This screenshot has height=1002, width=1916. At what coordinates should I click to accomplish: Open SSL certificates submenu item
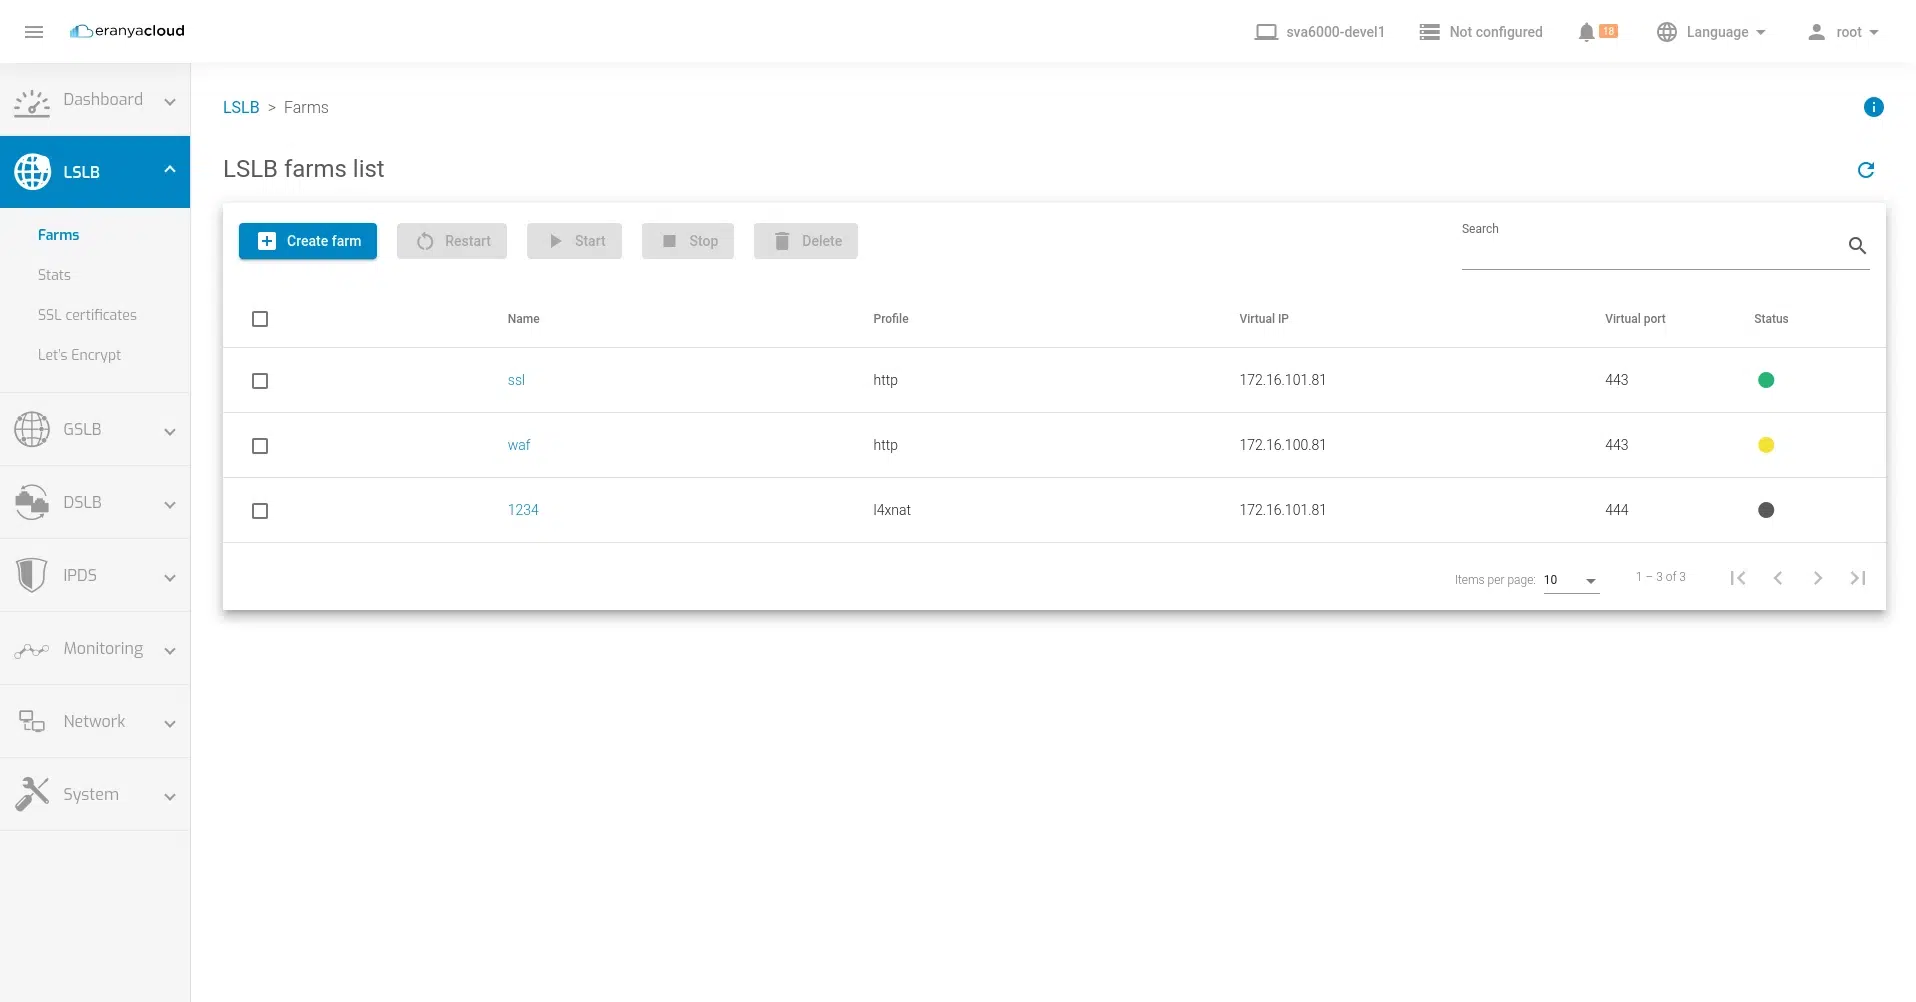pos(87,315)
